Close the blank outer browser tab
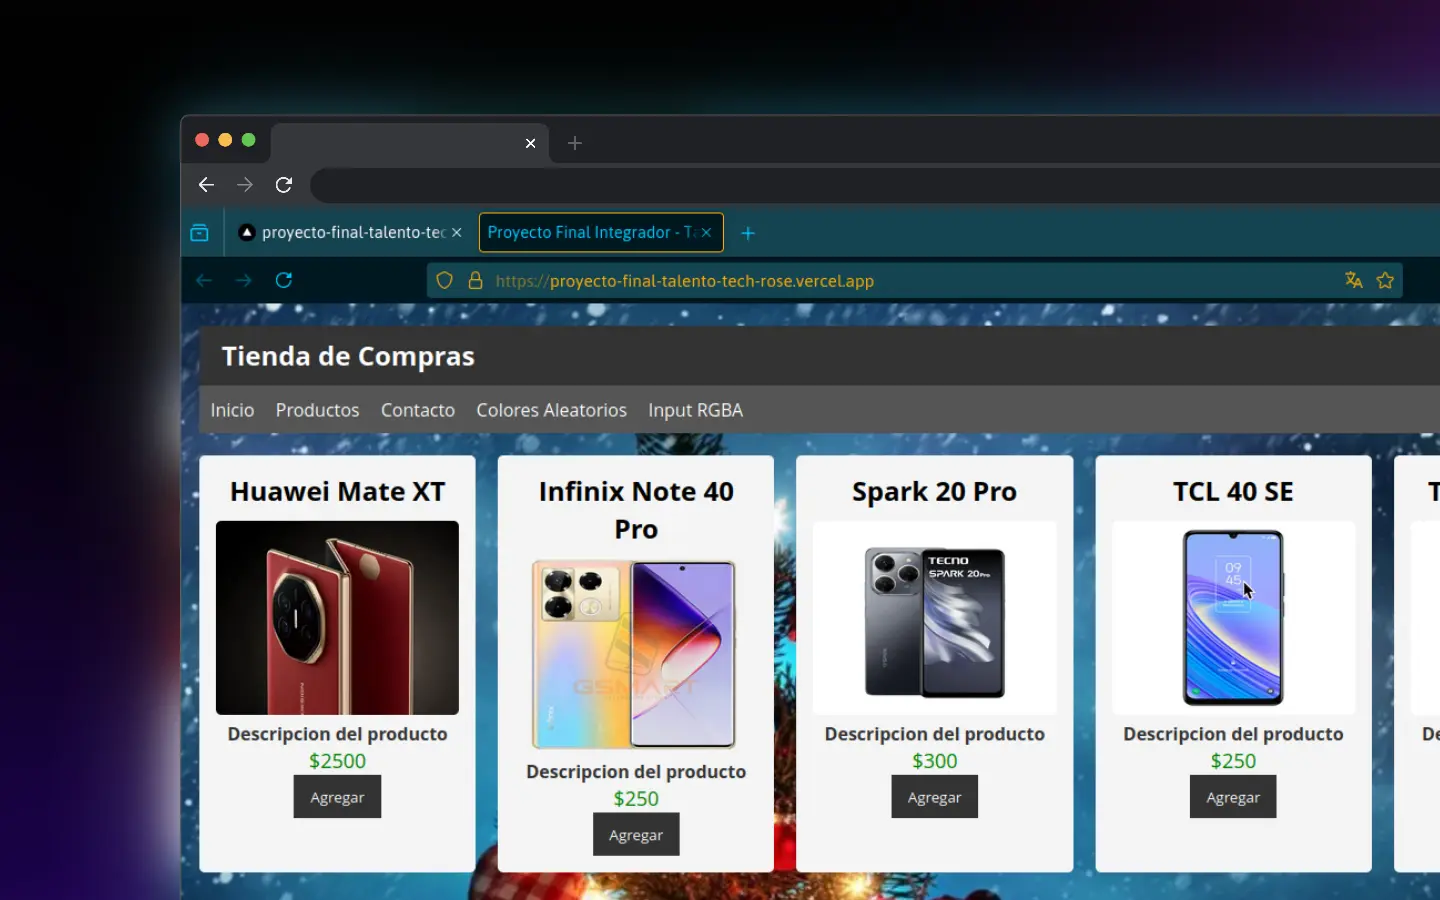The width and height of the screenshot is (1440, 900). coord(531,143)
